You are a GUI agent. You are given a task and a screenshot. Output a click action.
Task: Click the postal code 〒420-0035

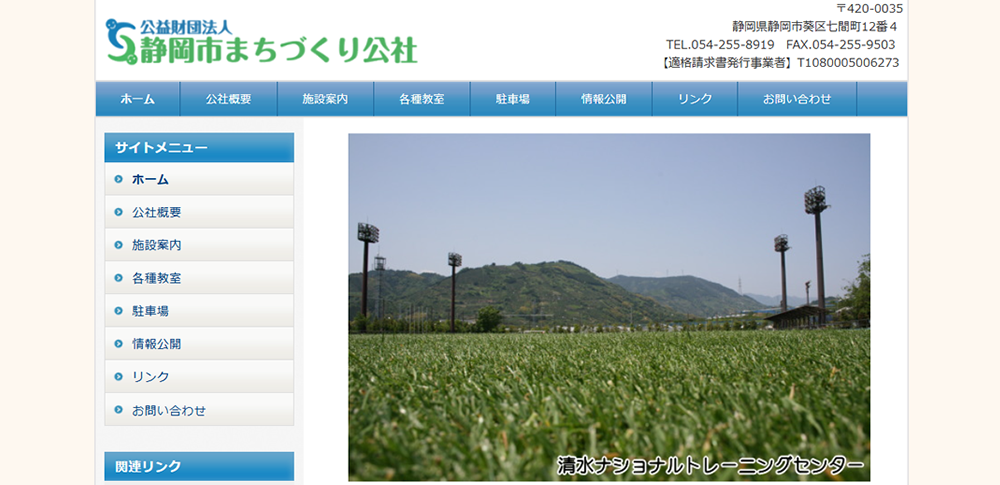point(869,9)
